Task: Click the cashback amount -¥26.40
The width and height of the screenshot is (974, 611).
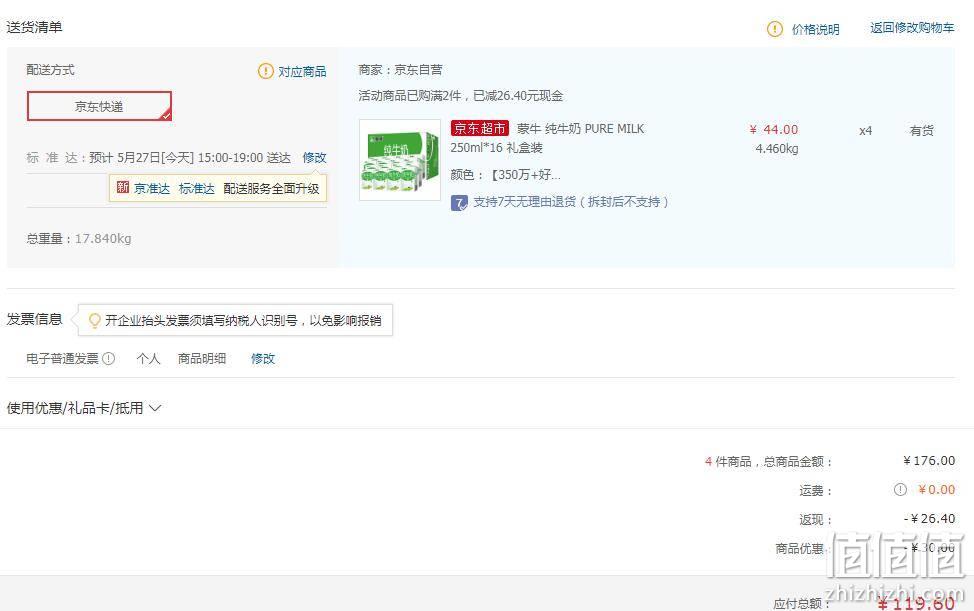Action: click(x=929, y=518)
